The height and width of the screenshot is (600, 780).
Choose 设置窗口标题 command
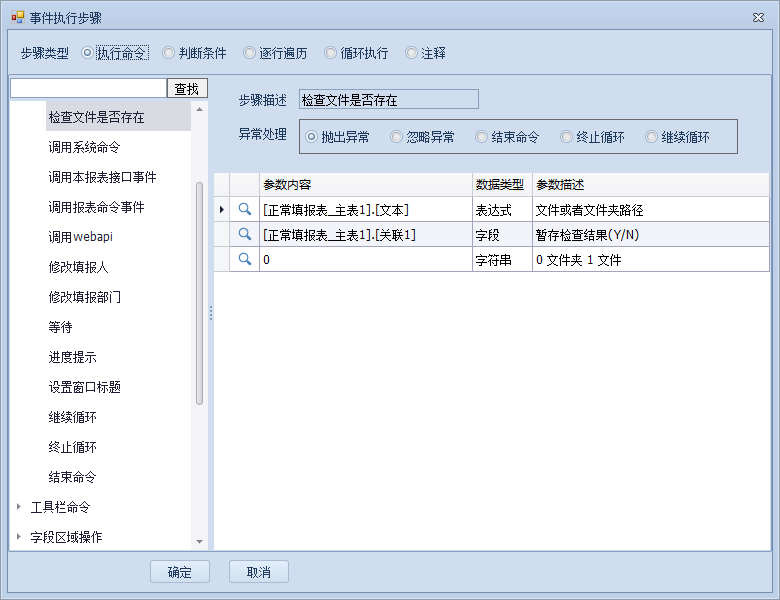click(x=84, y=387)
